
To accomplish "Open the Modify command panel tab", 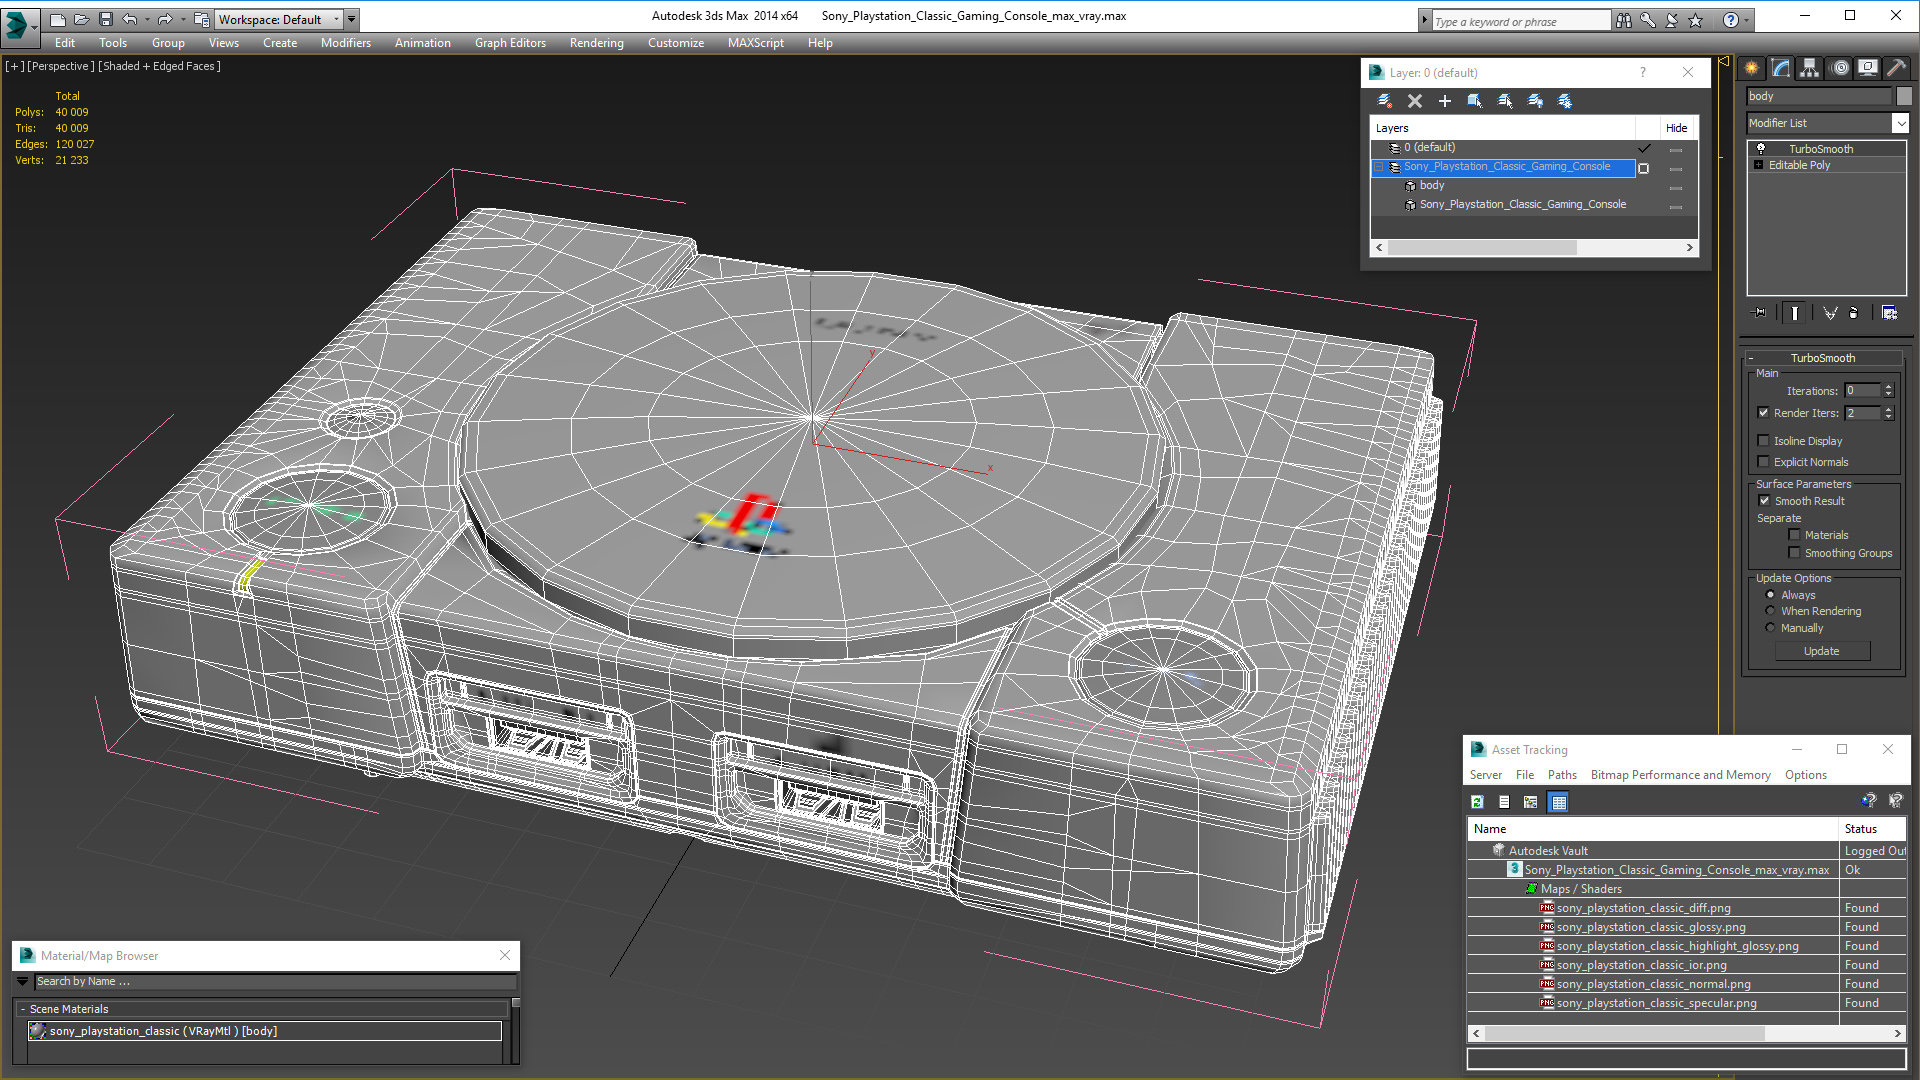I will (x=1781, y=68).
